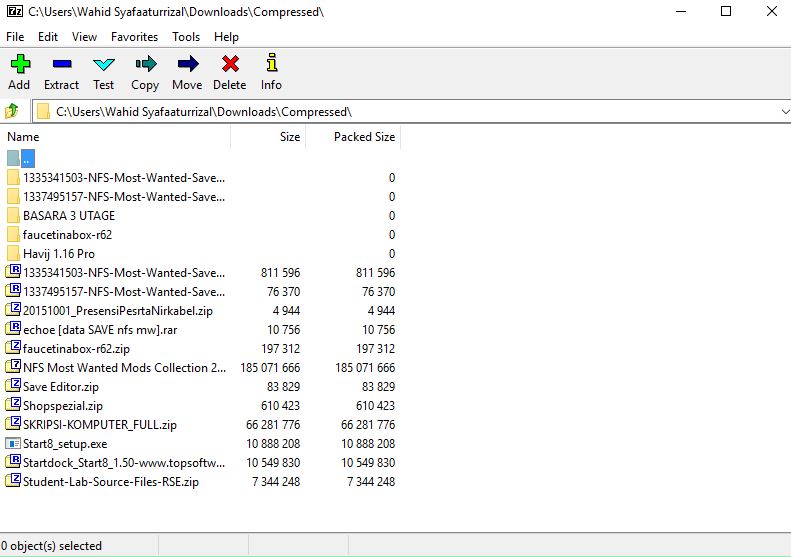This screenshot has width=791, height=557.
Task: Open Info with the yellow i icon
Action: pyautogui.click(x=272, y=63)
